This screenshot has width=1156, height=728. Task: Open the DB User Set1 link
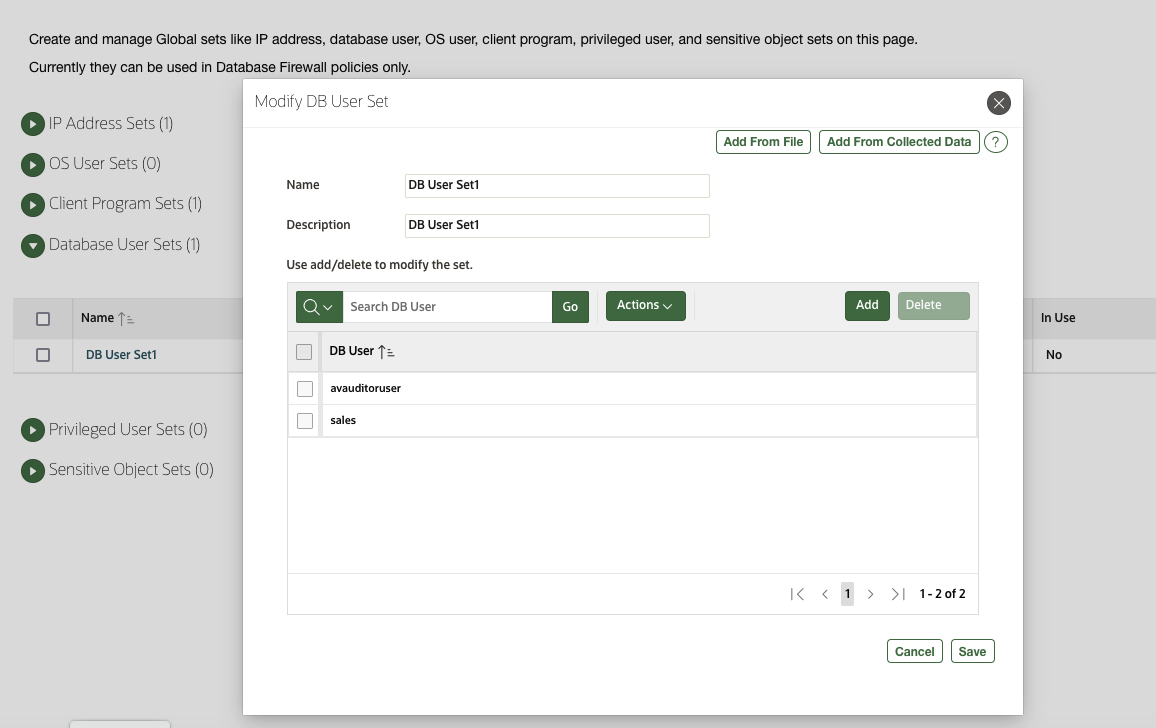[x=121, y=354]
